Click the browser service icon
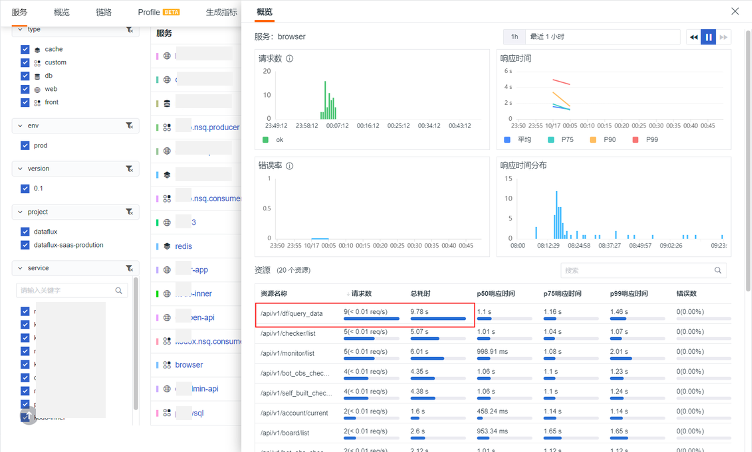 [x=167, y=365]
